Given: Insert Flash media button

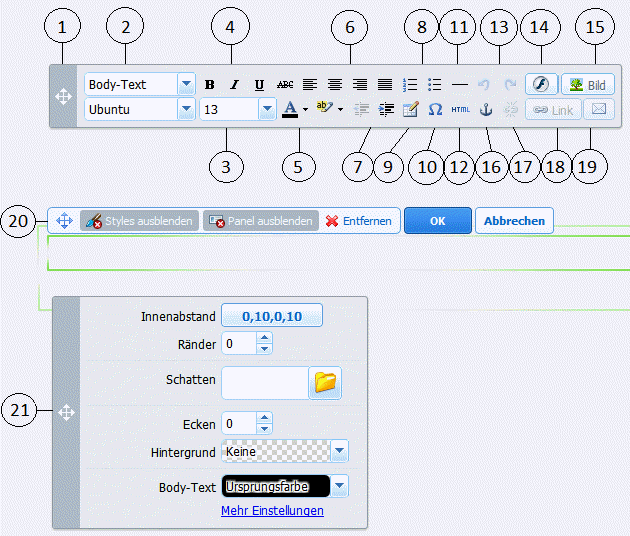Looking at the screenshot, I should [541, 84].
